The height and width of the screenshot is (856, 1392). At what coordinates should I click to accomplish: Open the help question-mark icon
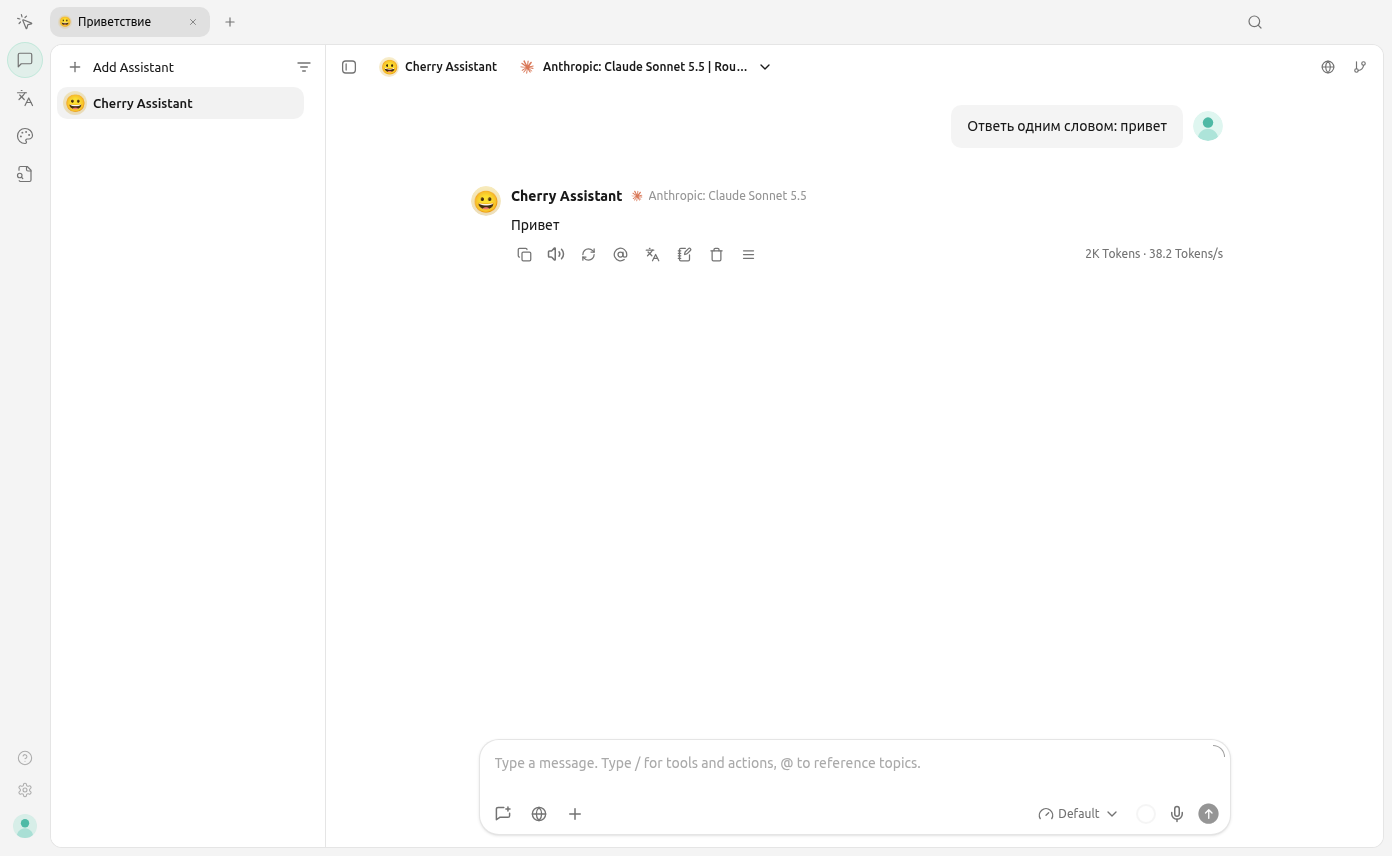(25, 758)
